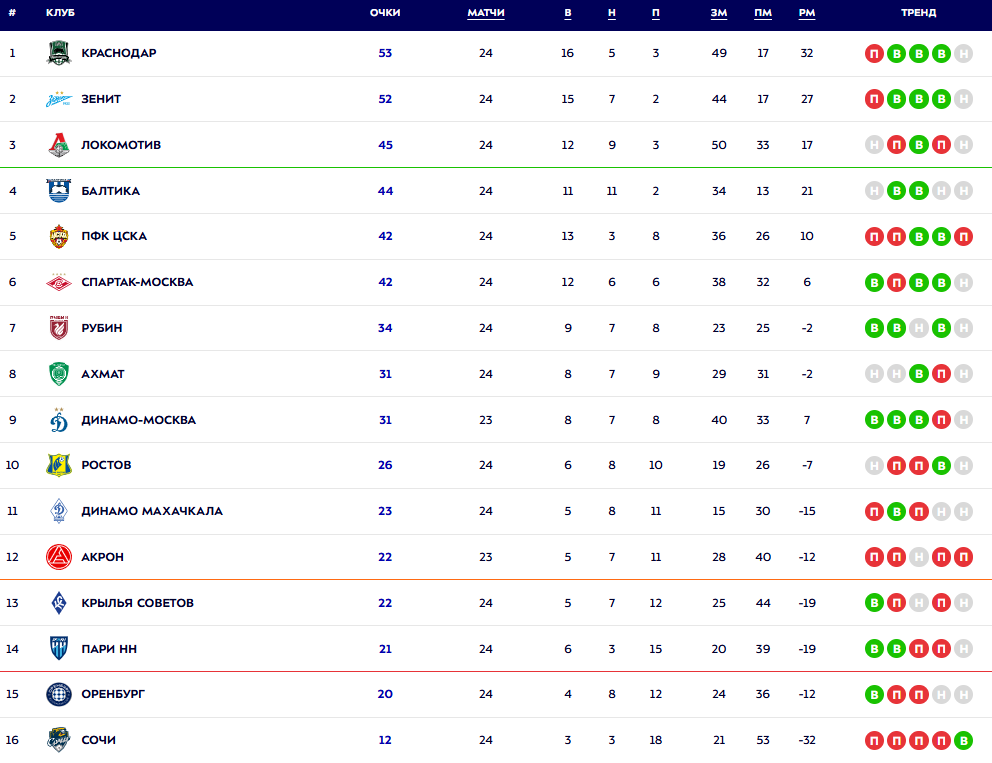Sort standings by В wins header

click(567, 13)
